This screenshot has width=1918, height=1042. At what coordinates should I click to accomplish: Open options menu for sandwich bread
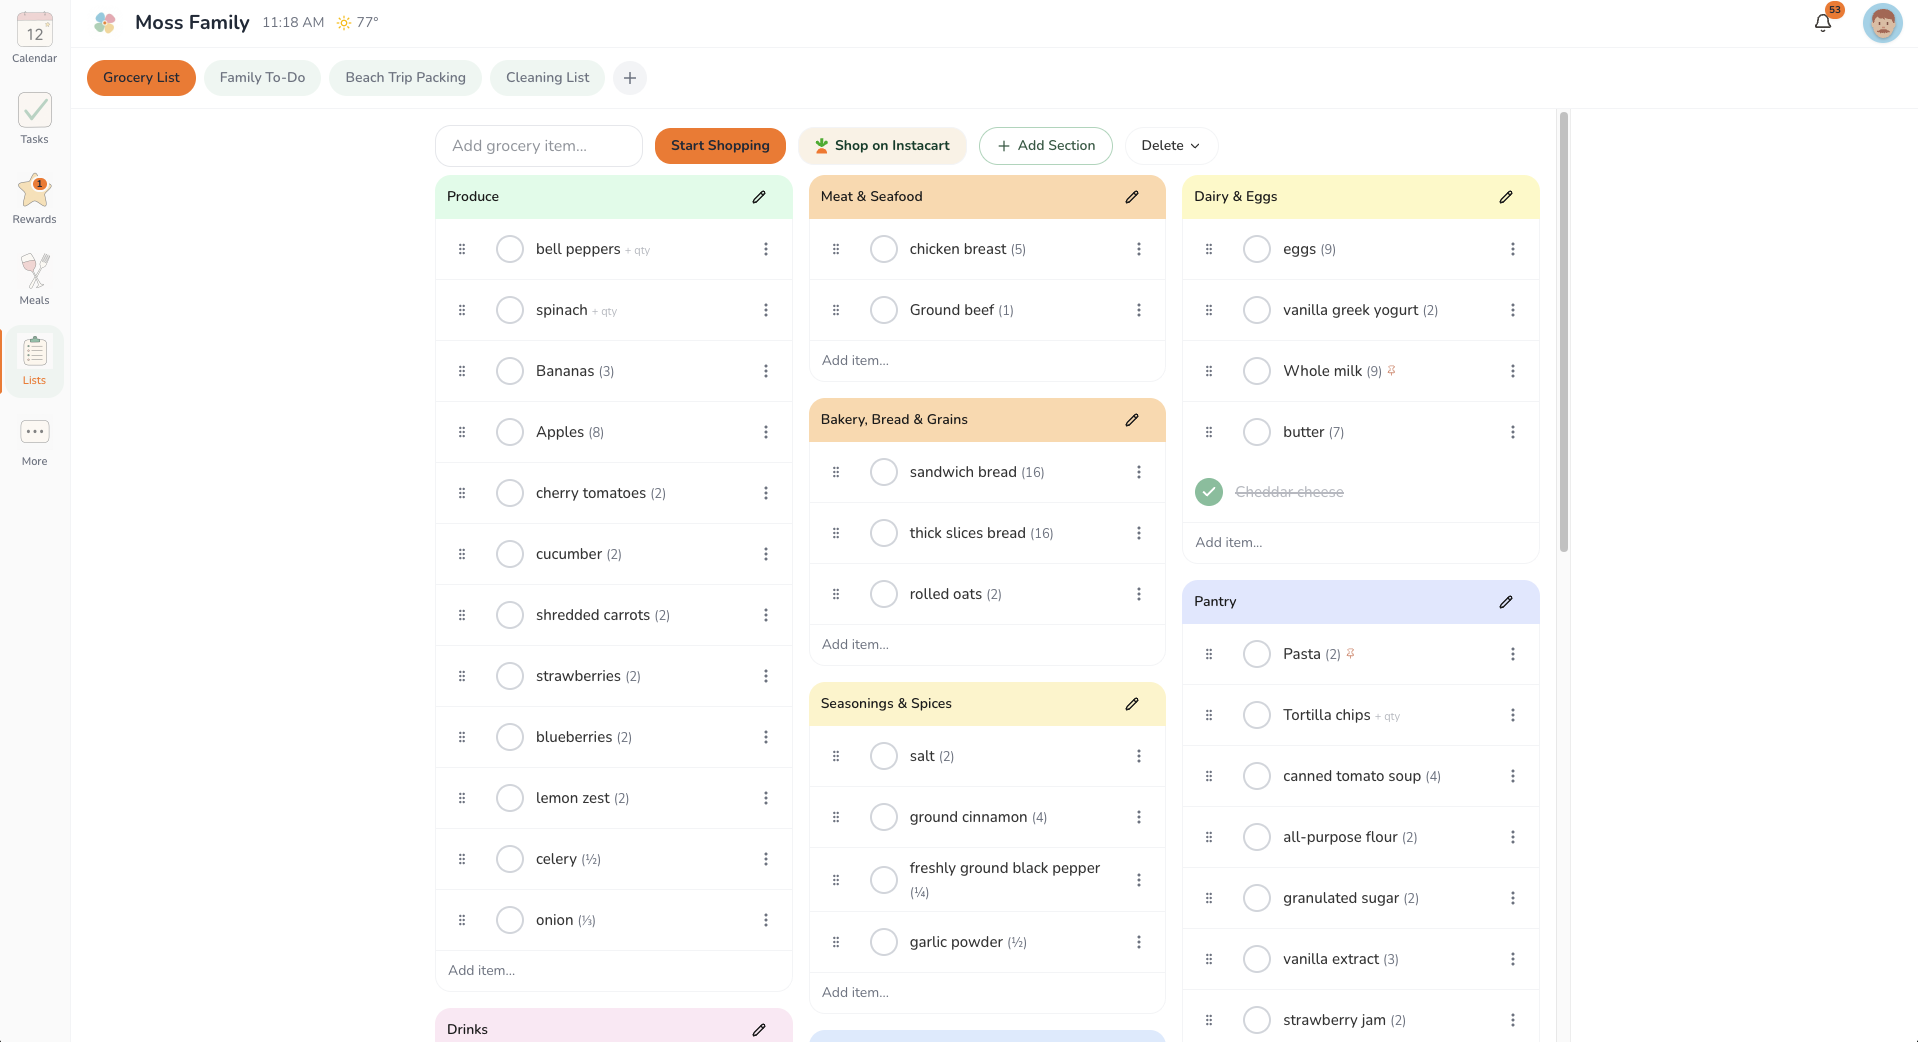(1139, 472)
